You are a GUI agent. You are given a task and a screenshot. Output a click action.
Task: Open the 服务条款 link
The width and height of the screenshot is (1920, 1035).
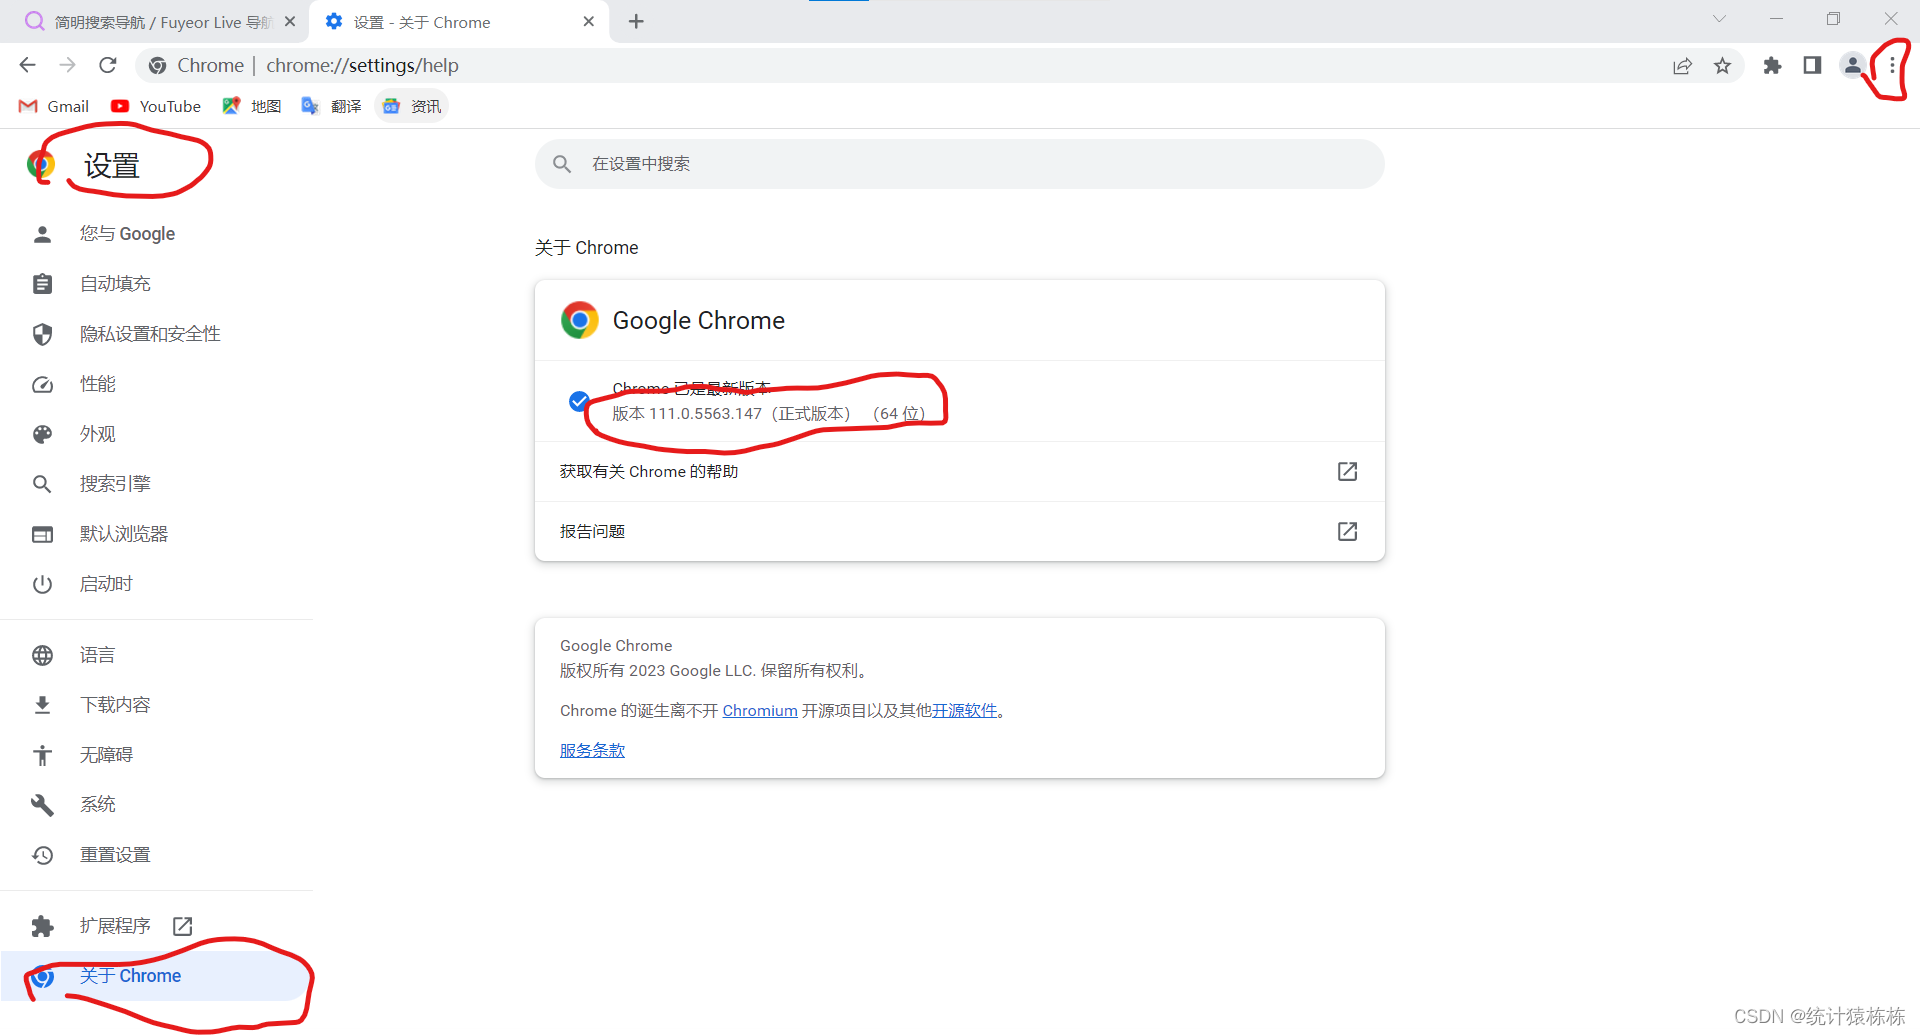592,750
